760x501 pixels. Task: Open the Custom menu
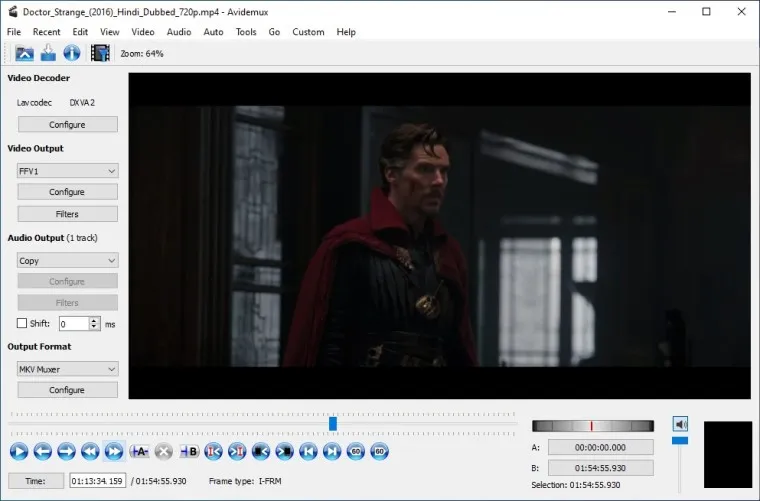point(308,32)
